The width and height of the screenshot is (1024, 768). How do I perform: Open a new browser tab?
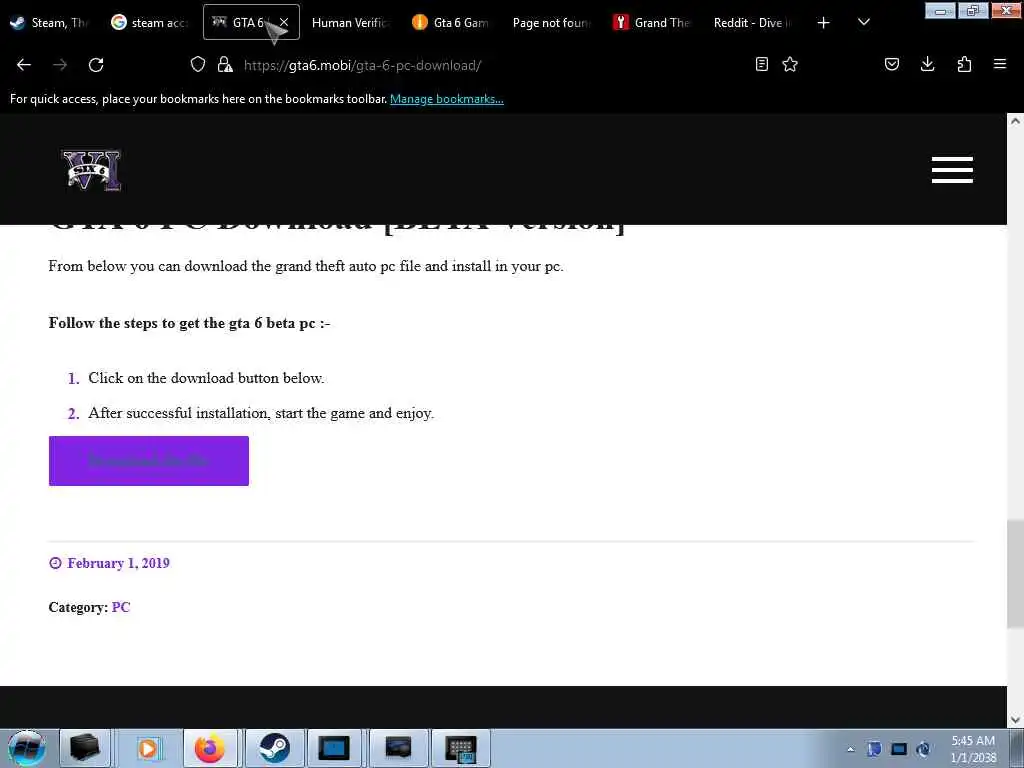pos(824,23)
